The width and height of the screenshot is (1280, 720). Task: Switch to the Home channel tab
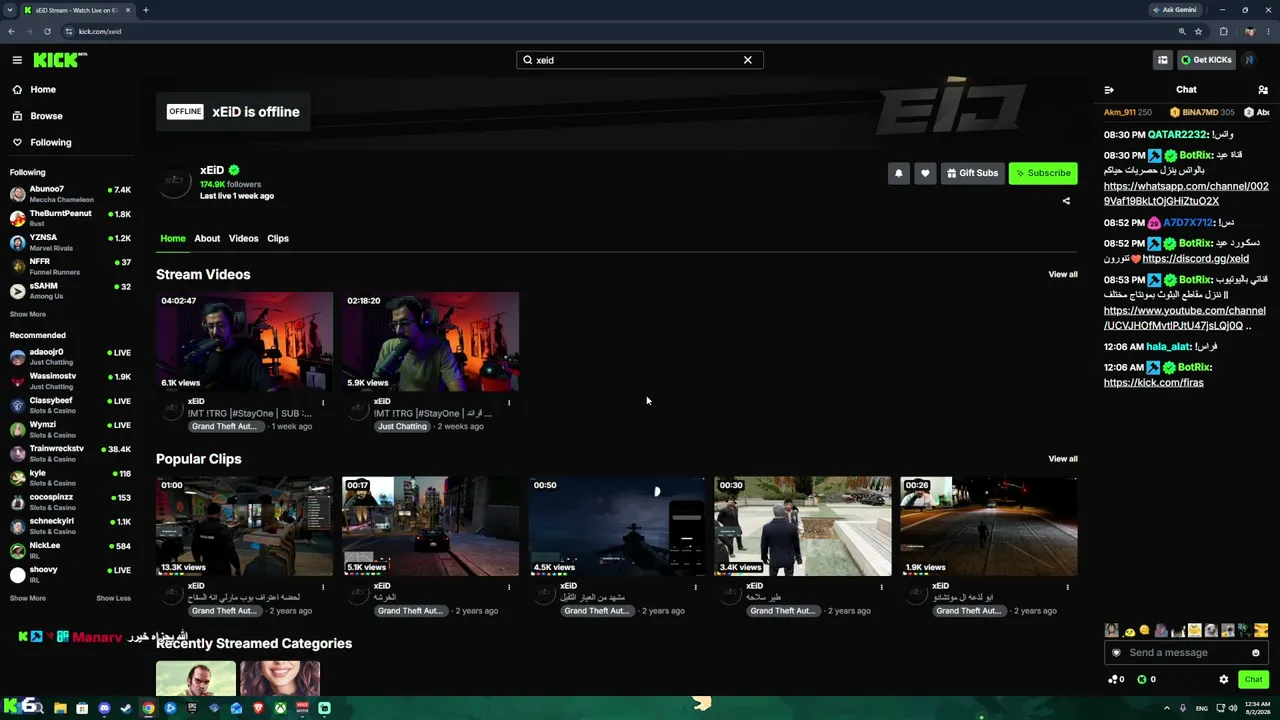pos(173,238)
